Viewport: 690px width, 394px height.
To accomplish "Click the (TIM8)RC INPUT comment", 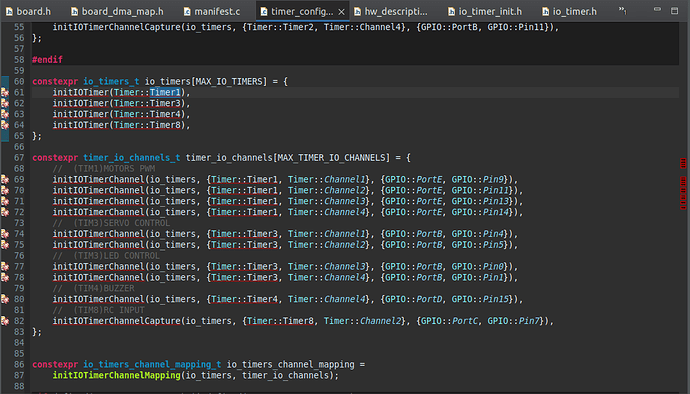I will click(x=109, y=310).
